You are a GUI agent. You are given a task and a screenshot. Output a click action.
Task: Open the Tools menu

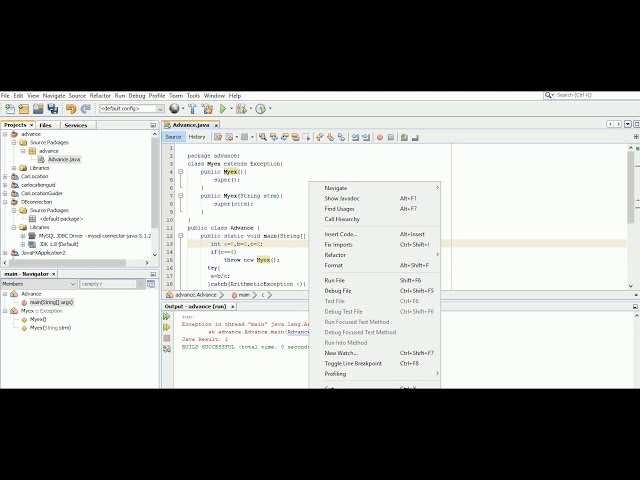(193, 96)
